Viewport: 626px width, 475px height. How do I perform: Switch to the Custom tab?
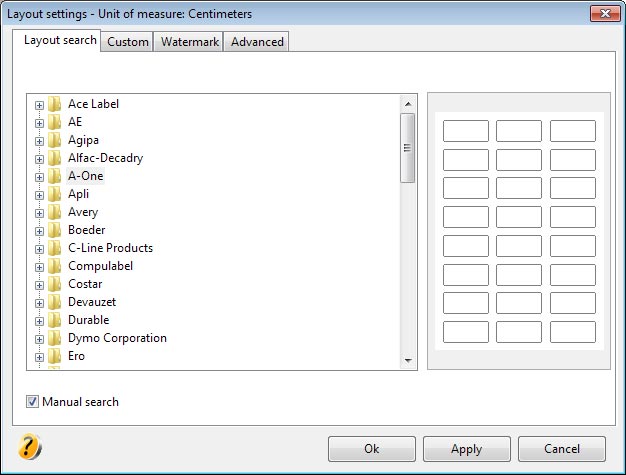tap(128, 42)
